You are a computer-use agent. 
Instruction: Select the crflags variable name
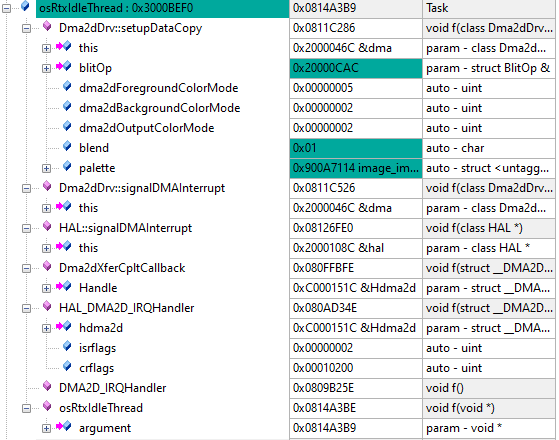[x=96, y=368]
